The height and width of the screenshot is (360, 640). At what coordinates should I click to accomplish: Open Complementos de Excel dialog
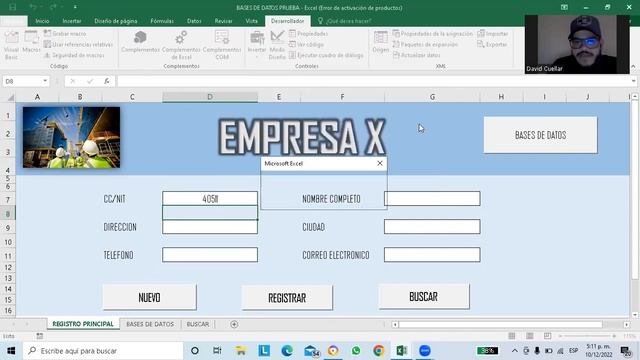pos(181,45)
